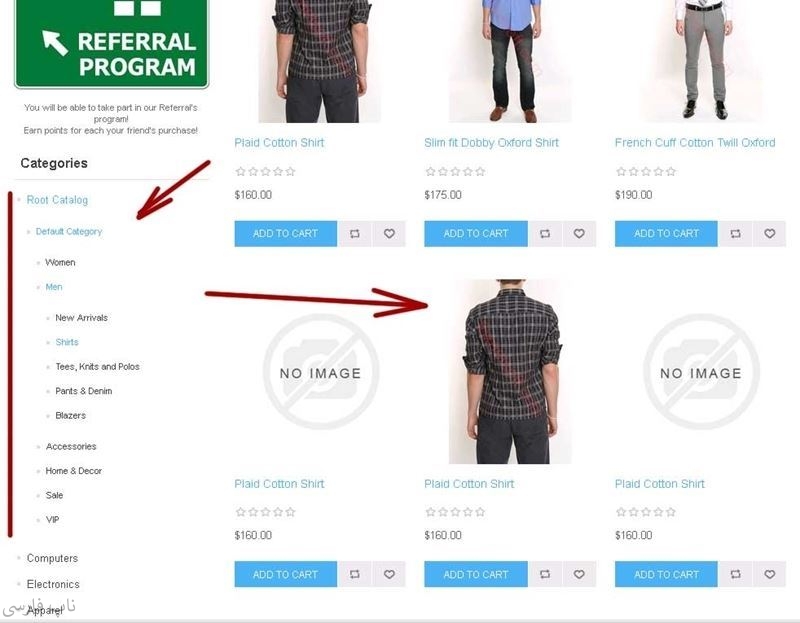Go to Pants & Denim subcategory
Screen dimensions: 800x623
tap(84, 391)
